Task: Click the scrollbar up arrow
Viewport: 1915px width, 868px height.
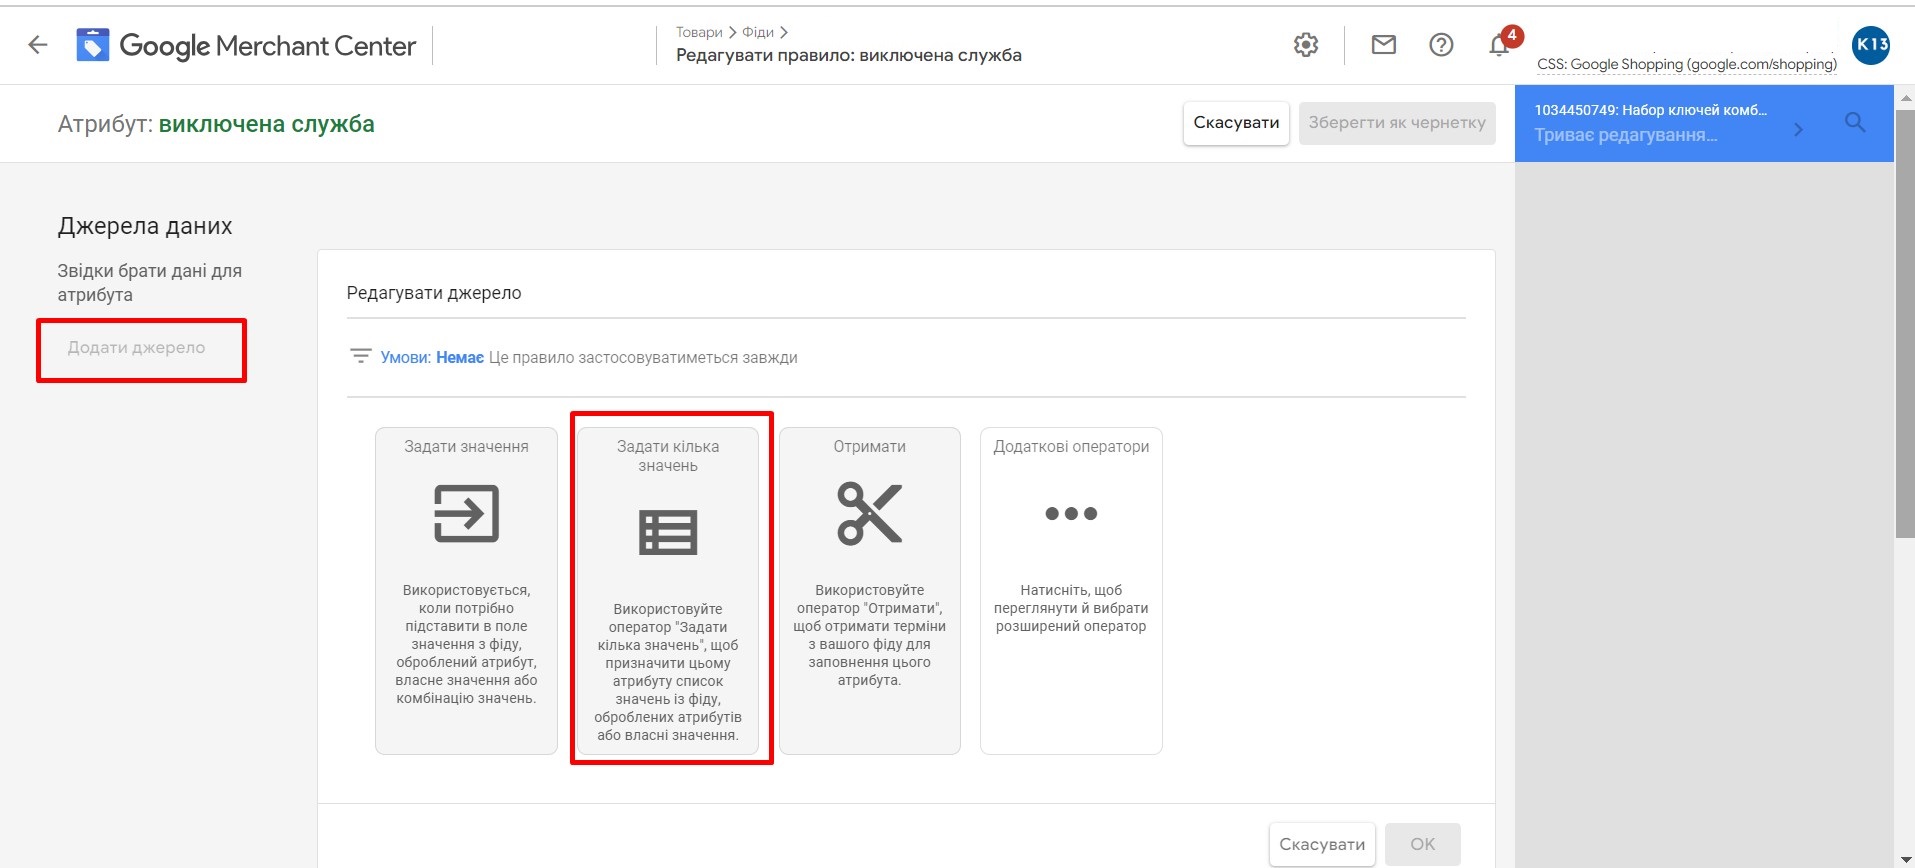Action: pyautogui.click(x=1904, y=97)
